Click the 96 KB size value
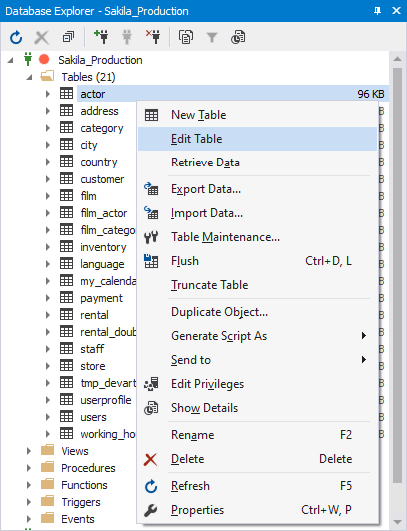 (x=371, y=94)
